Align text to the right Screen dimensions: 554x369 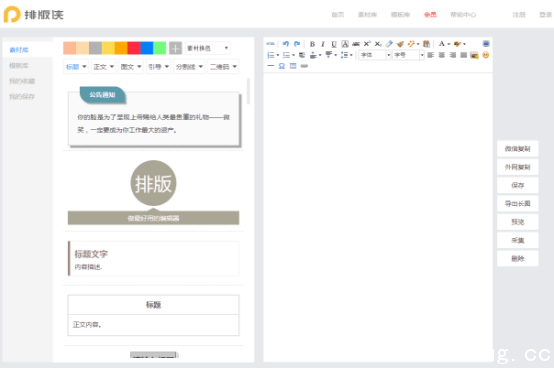(x=452, y=55)
